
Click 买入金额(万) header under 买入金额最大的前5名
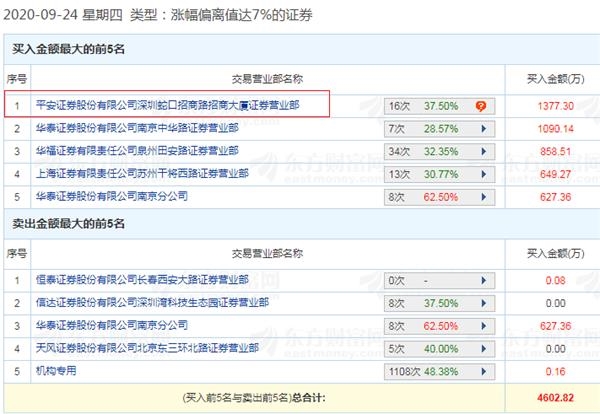tap(555, 79)
